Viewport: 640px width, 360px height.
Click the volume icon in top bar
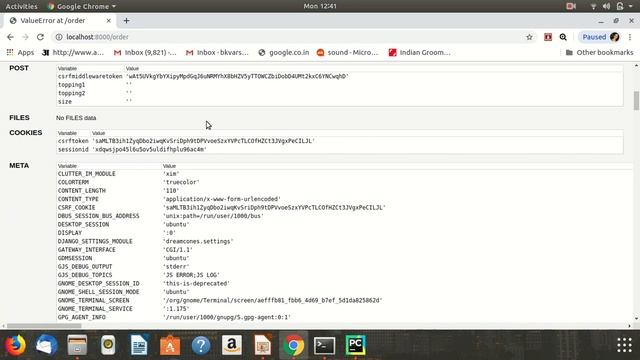pyautogui.click(x=606, y=6)
